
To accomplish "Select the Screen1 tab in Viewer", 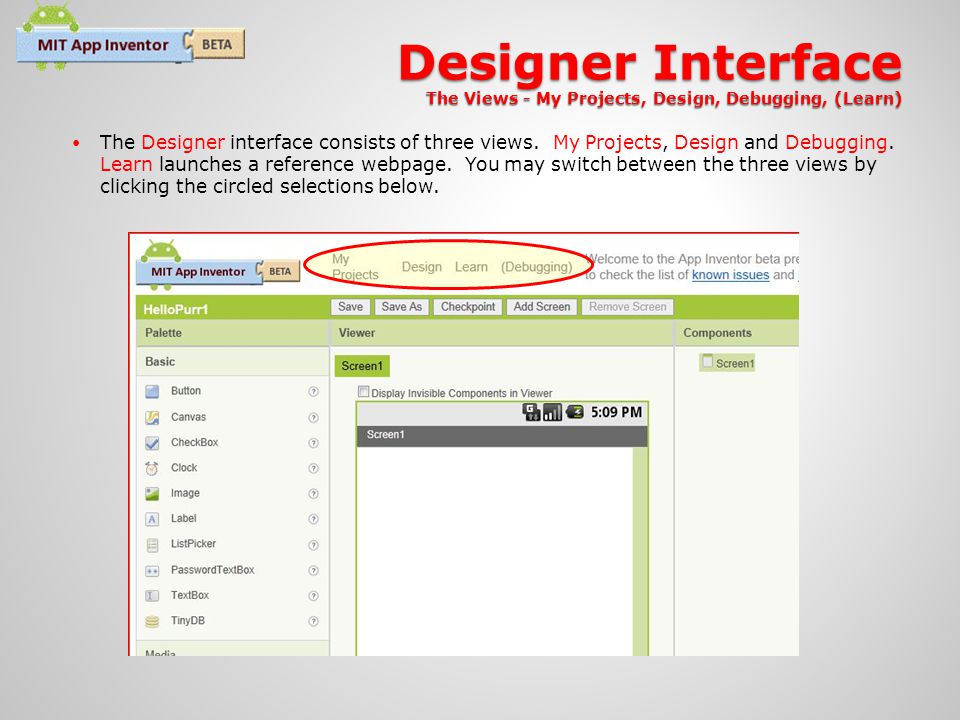I will (x=362, y=366).
